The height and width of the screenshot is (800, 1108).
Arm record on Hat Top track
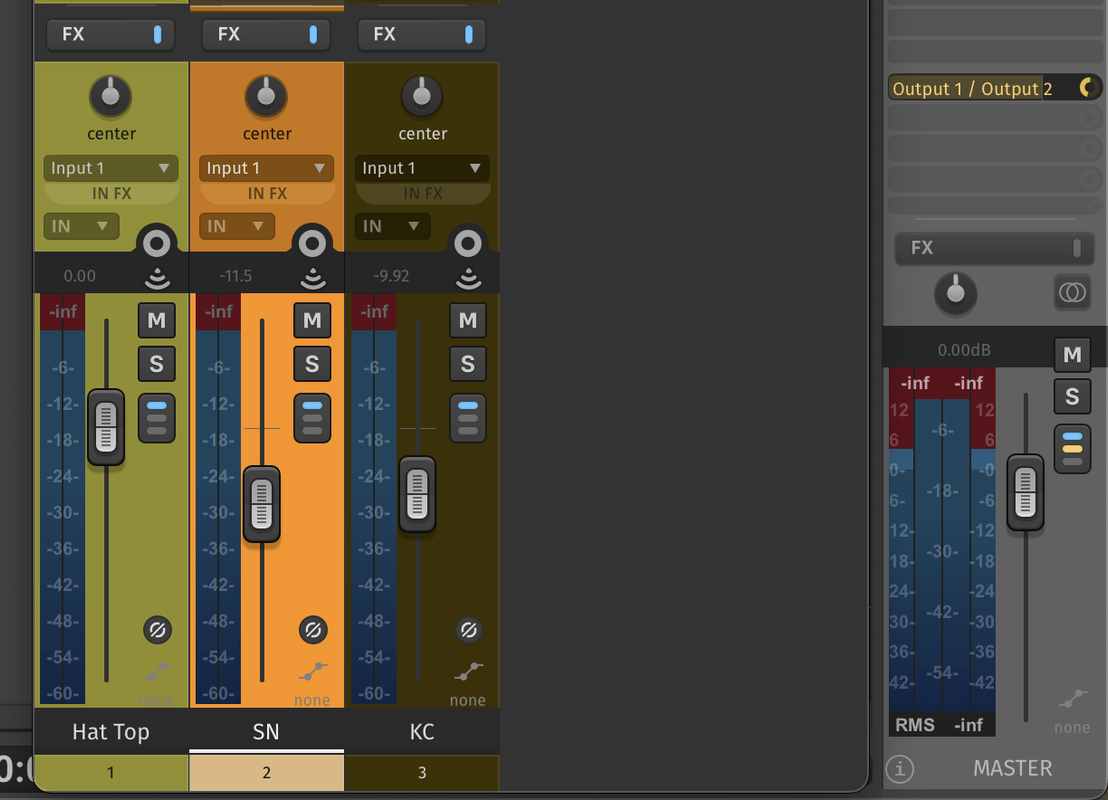point(157,245)
